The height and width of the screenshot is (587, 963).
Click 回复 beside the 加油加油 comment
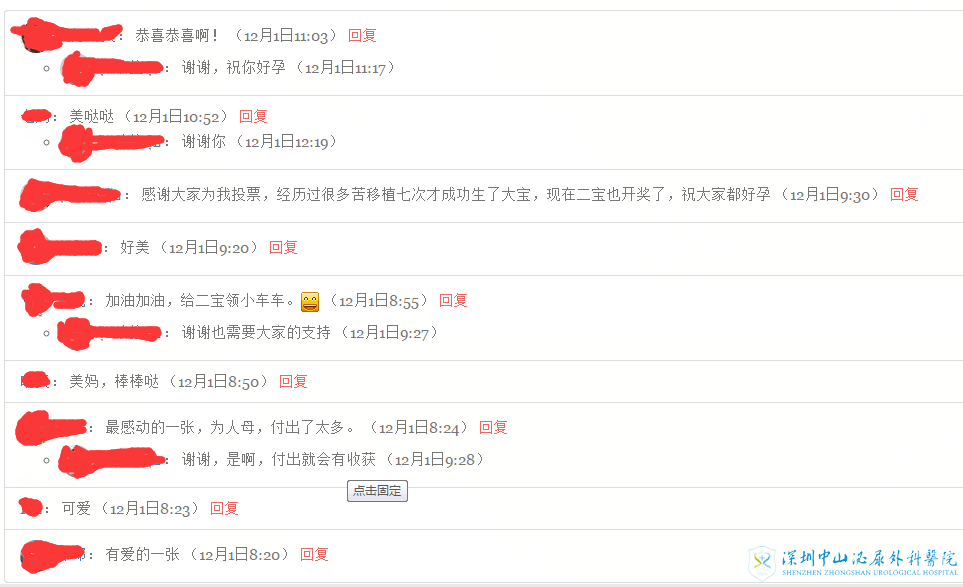coord(453,300)
